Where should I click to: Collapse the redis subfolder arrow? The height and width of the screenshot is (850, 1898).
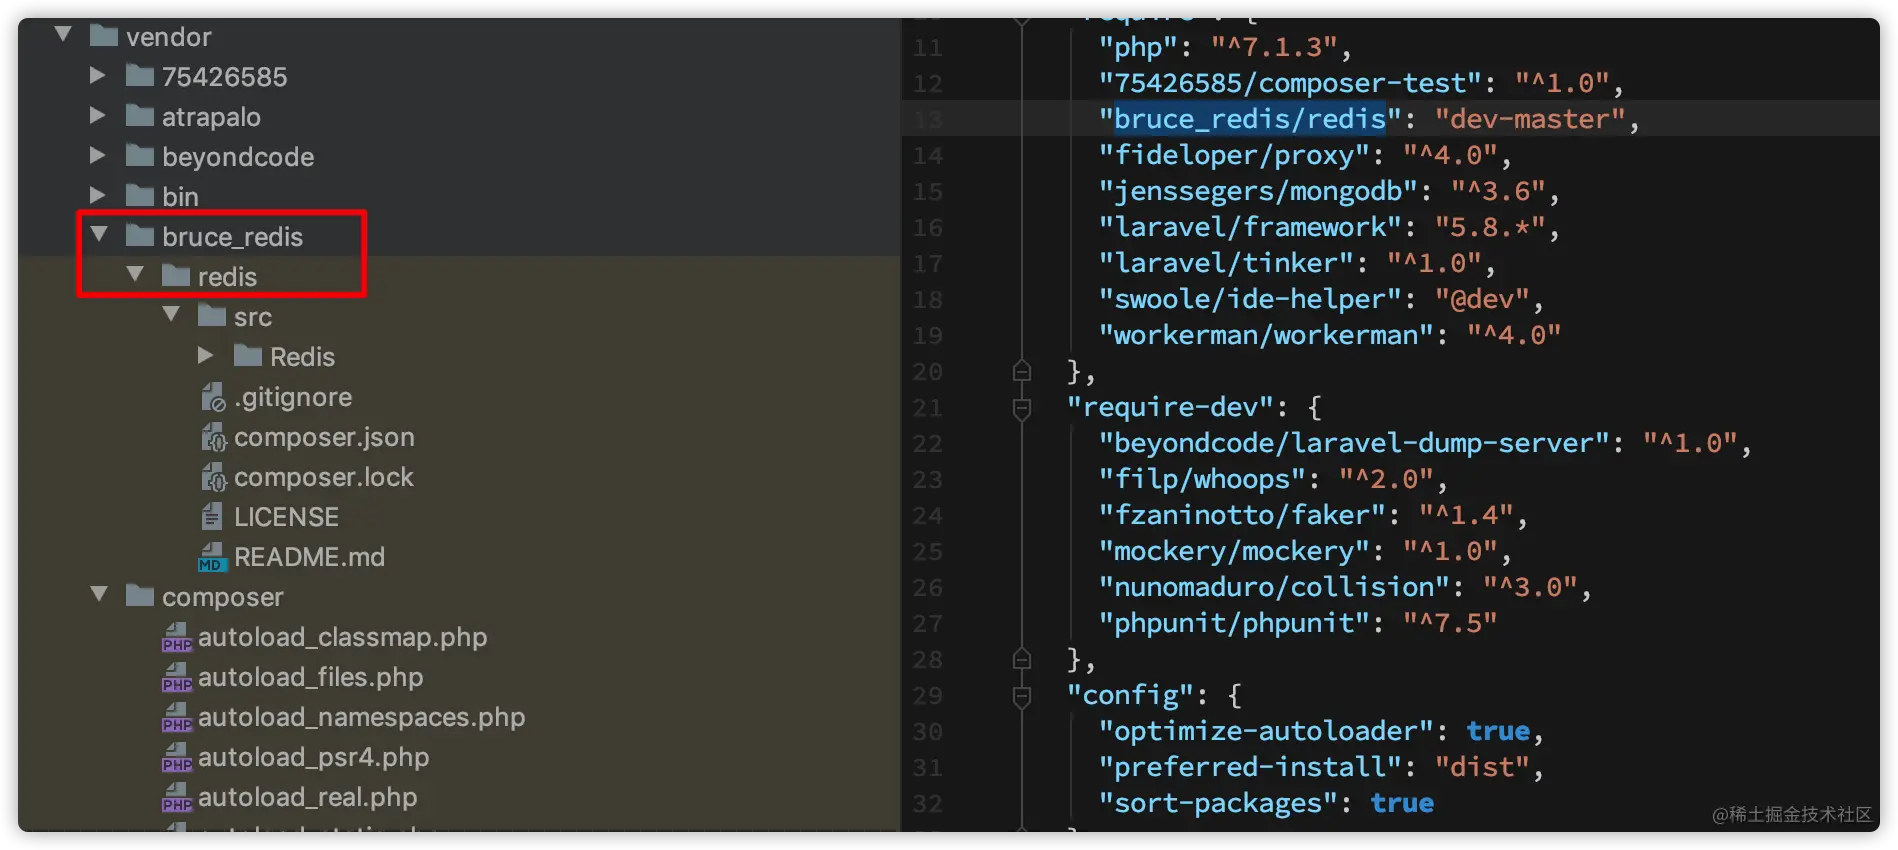coord(135,275)
